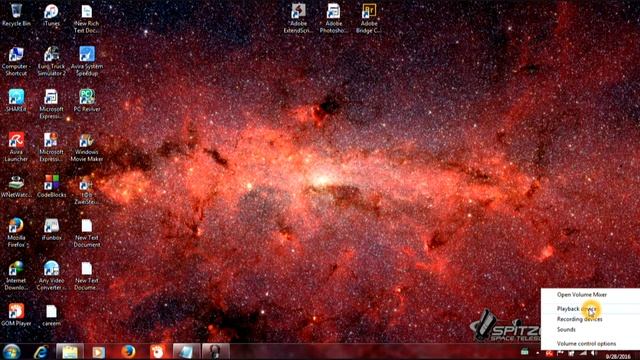
Task: Choose Sounds in the volume menu
Action: pos(566,329)
